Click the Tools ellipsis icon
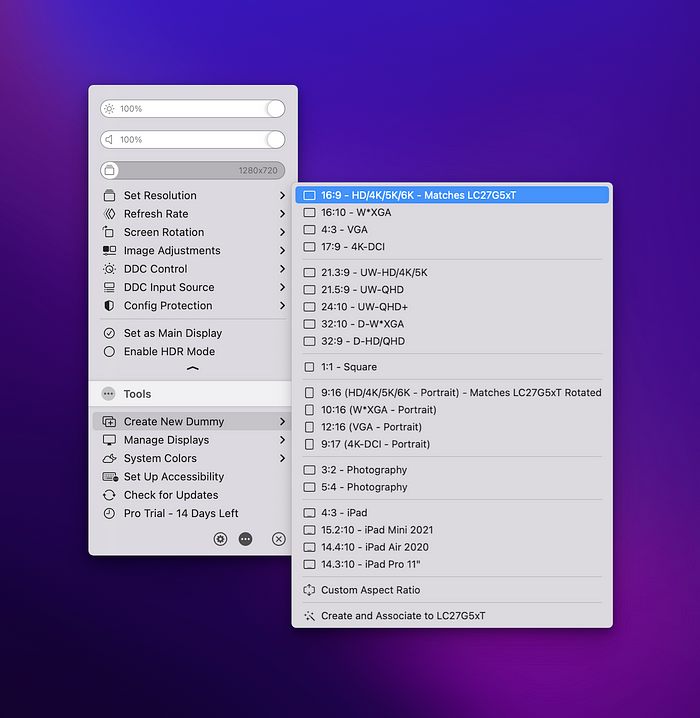 click(x=109, y=394)
